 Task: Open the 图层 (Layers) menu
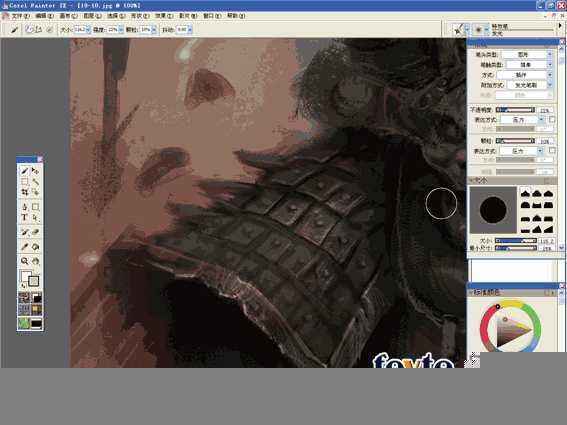tap(92, 16)
